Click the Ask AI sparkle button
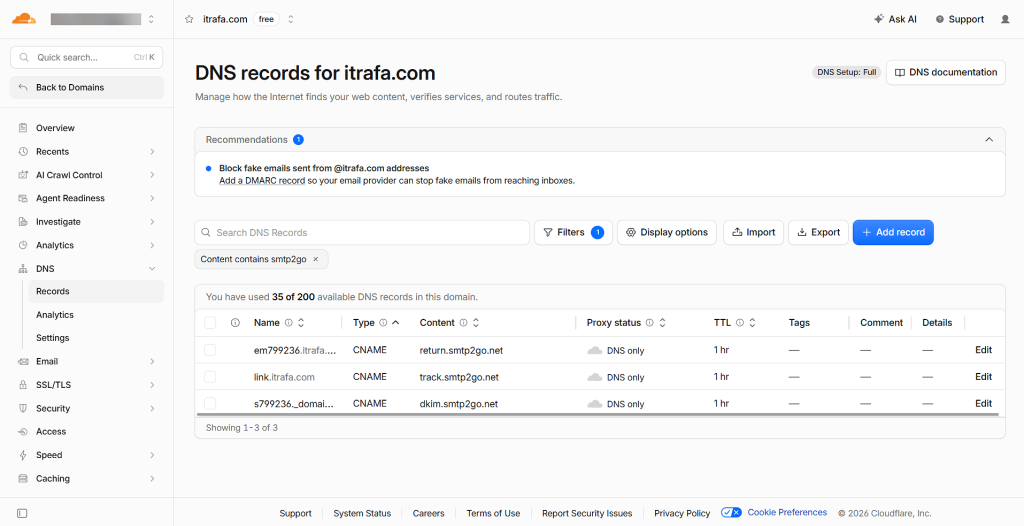 (895, 20)
